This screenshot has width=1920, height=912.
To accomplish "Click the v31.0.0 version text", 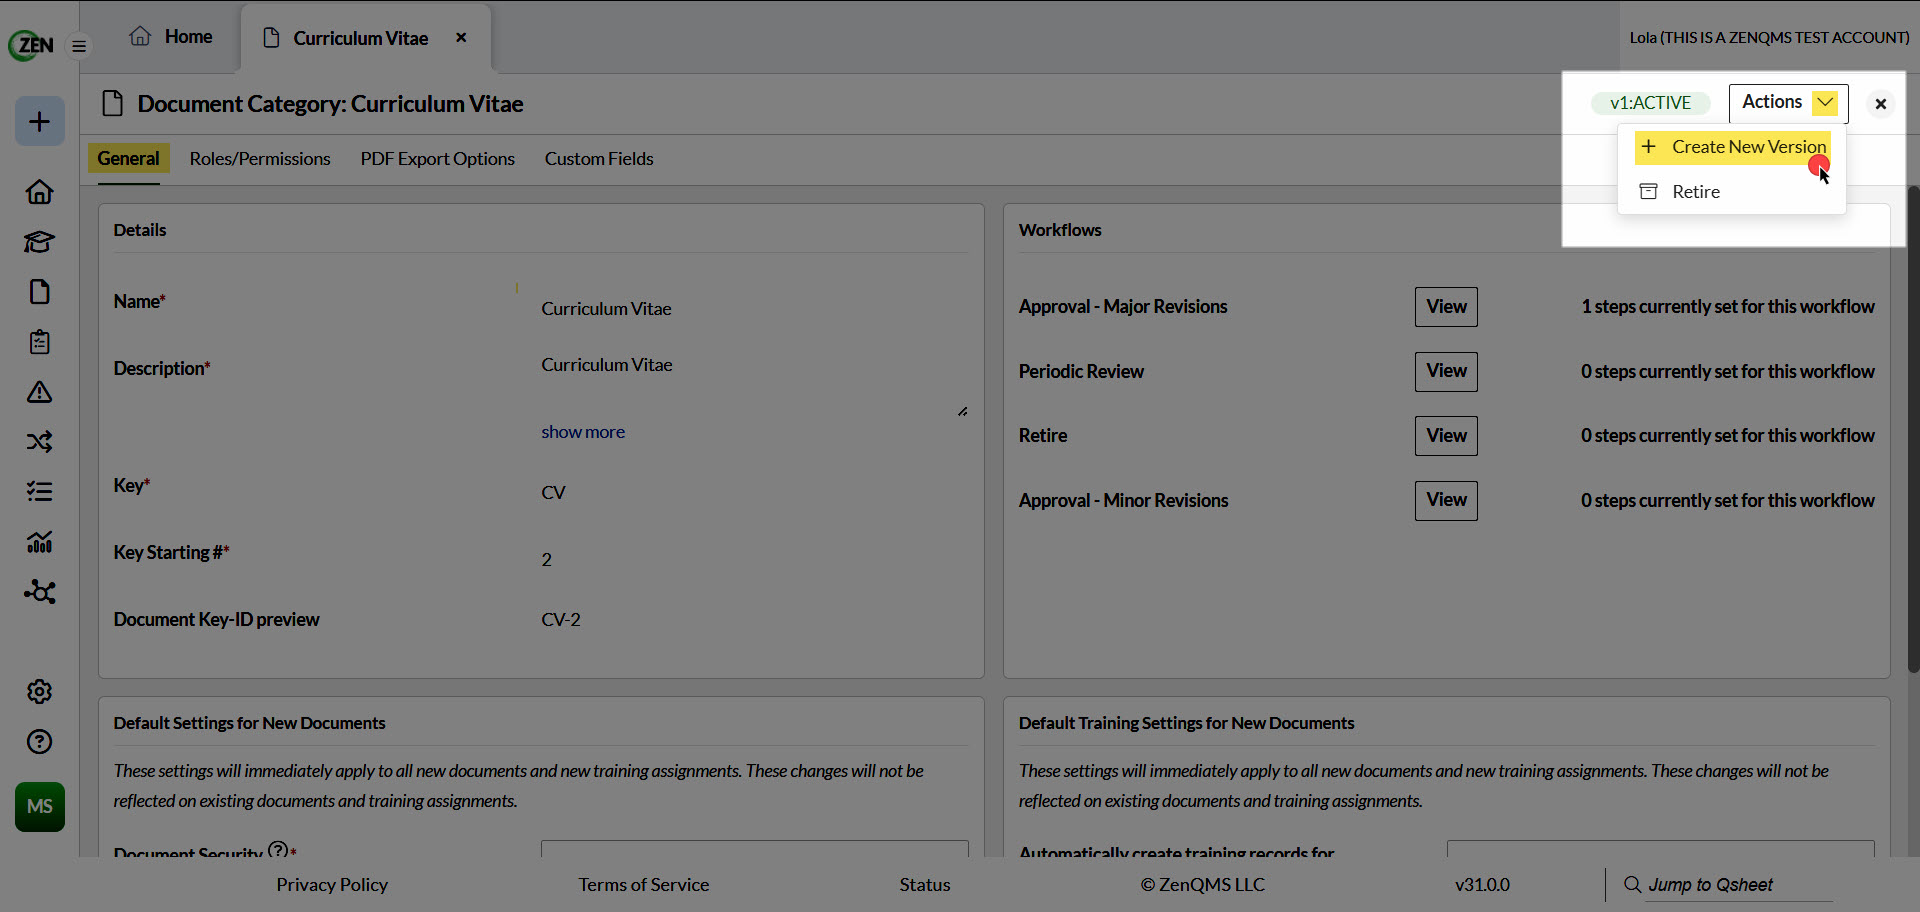I will pyautogui.click(x=1482, y=885).
